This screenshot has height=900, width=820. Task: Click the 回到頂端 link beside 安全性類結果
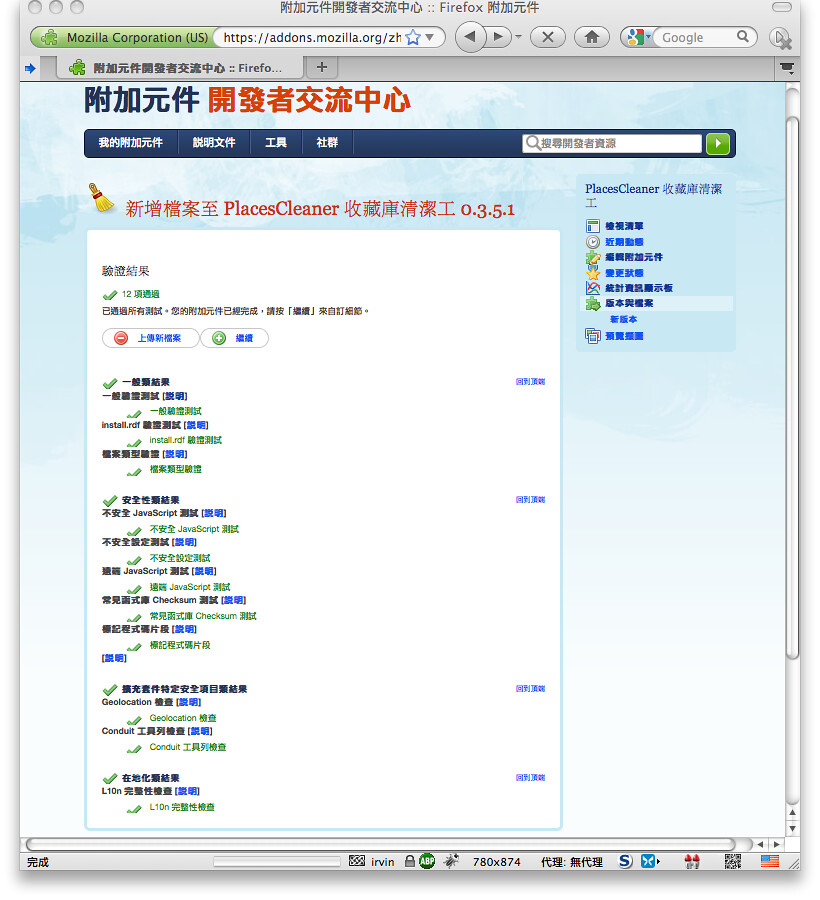[530, 499]
